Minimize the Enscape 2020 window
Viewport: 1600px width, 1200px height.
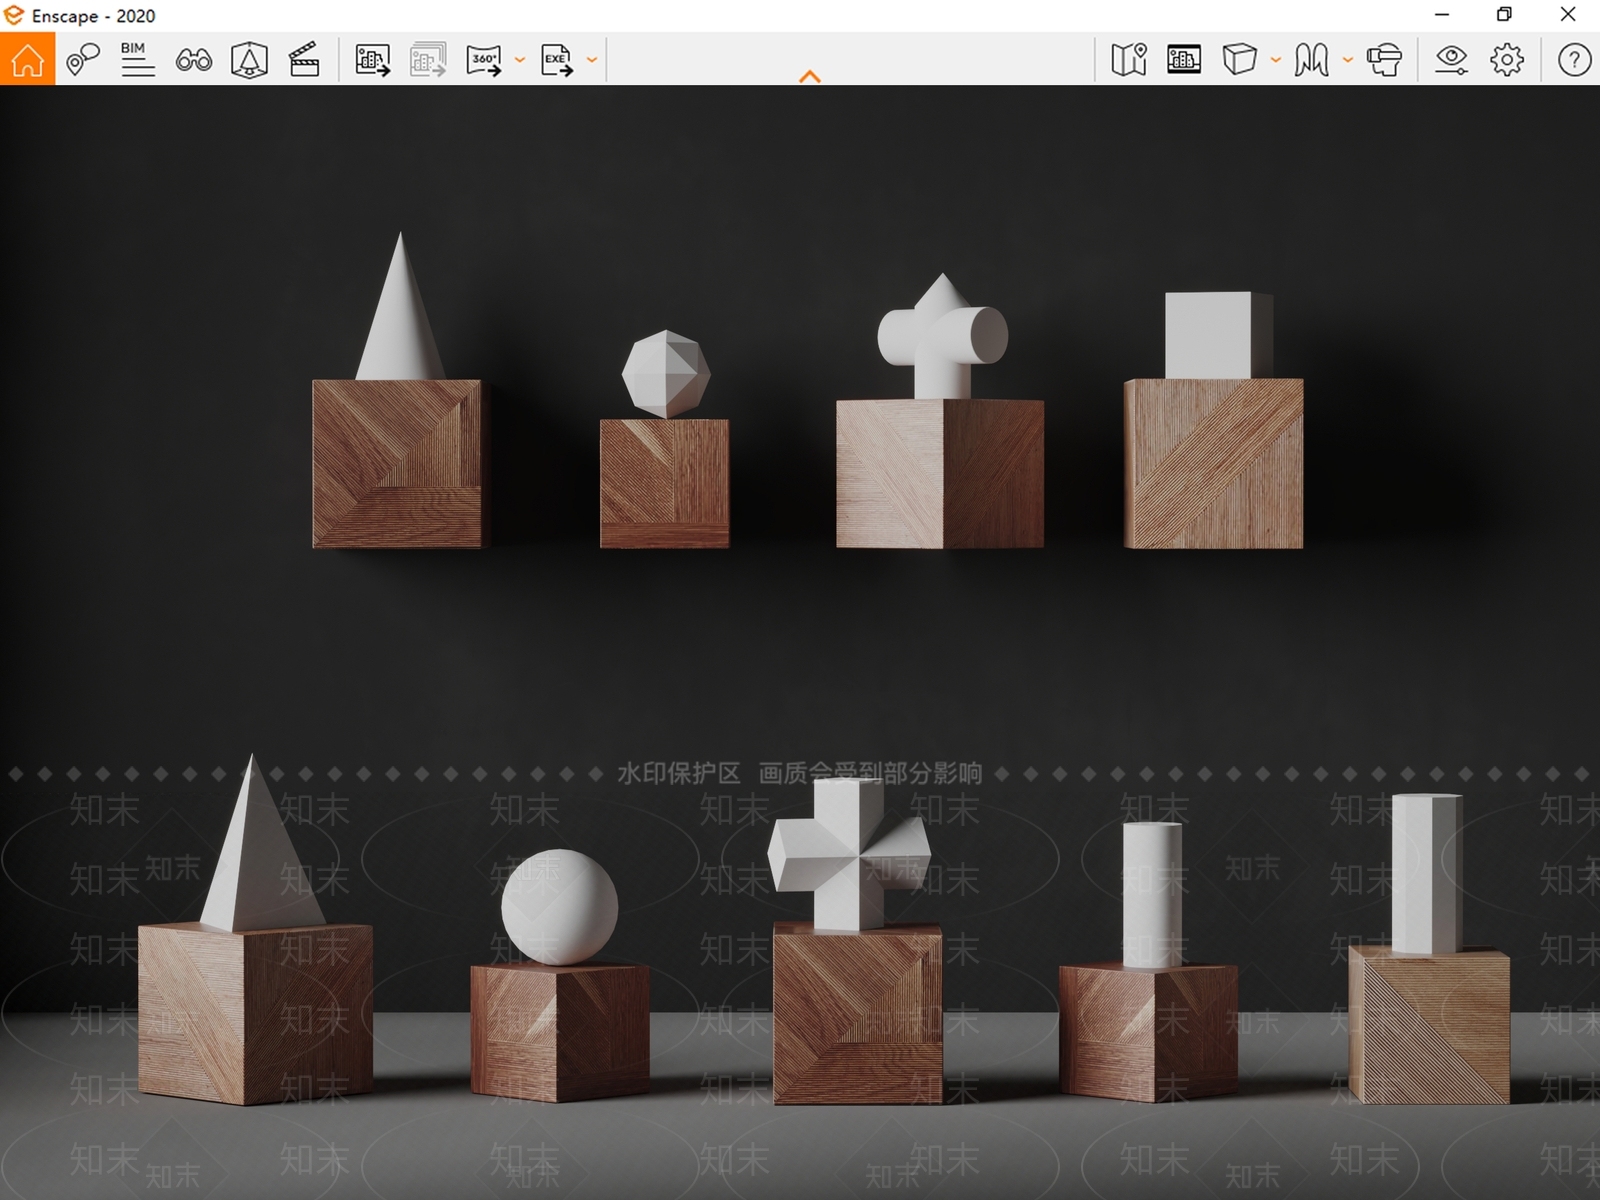coord(1442,14)
